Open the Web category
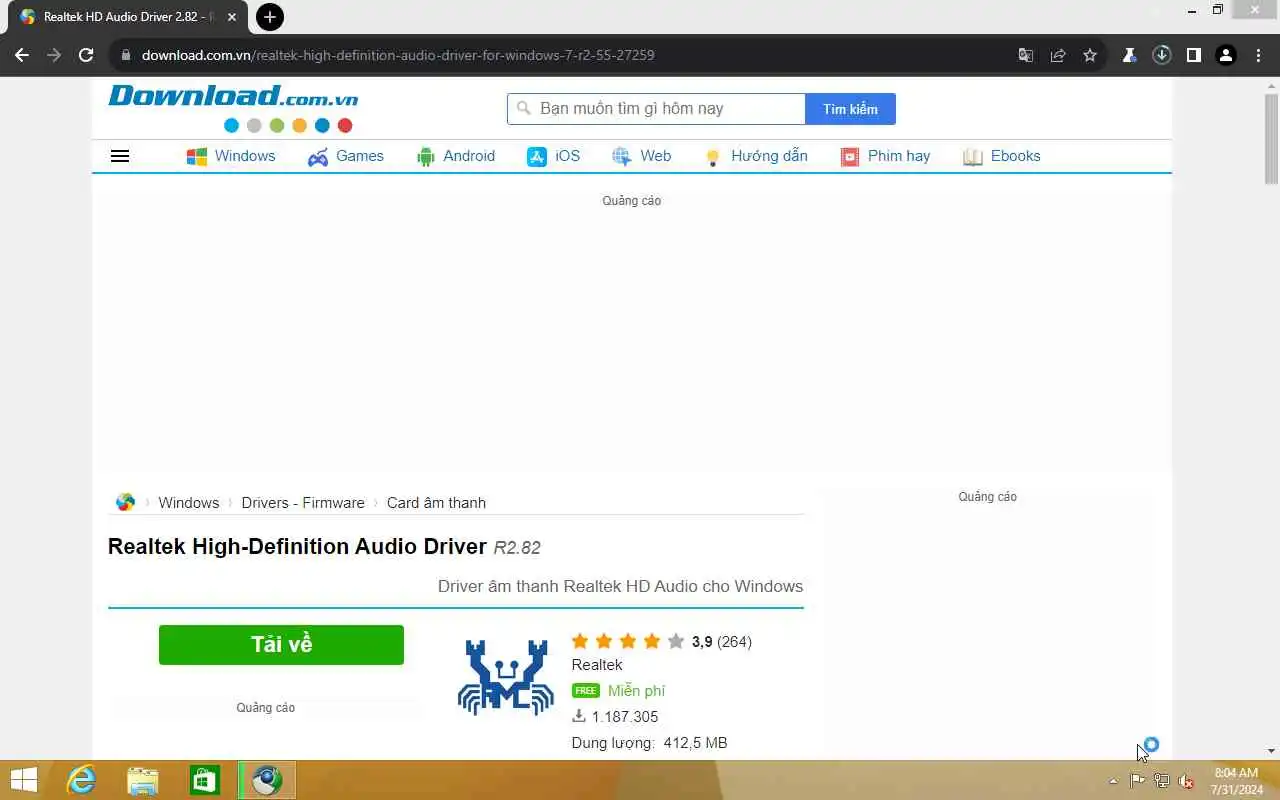Screen dimensions: 1280x800 click(642, 156)
